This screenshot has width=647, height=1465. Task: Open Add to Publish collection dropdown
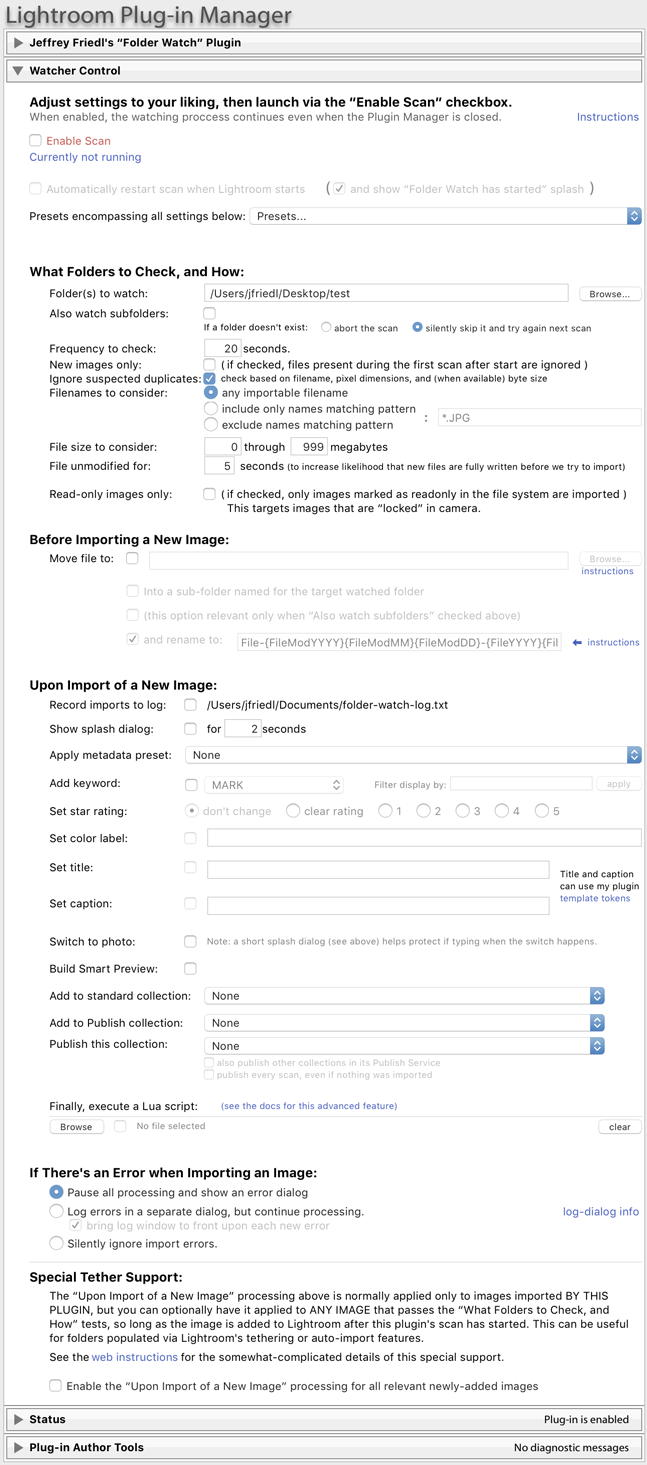(x=404, y=1023)
